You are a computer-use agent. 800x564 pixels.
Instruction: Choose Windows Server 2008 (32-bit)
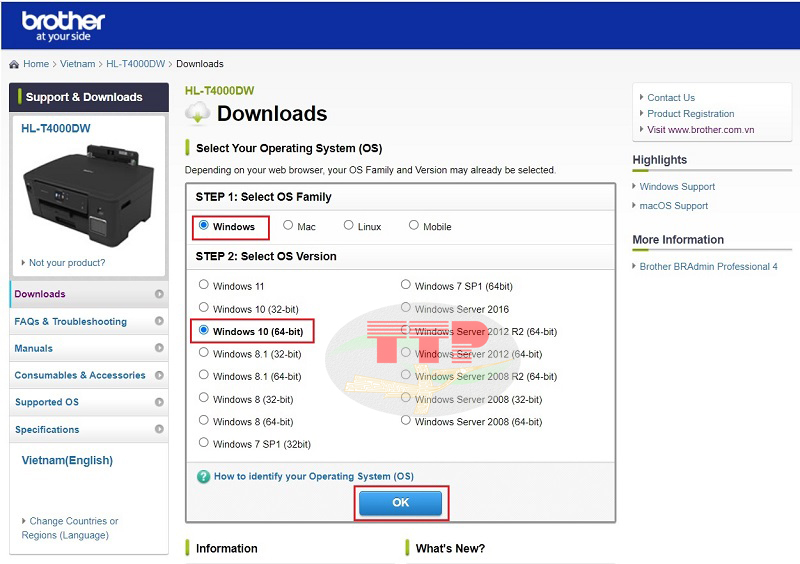tap(406, 397)
